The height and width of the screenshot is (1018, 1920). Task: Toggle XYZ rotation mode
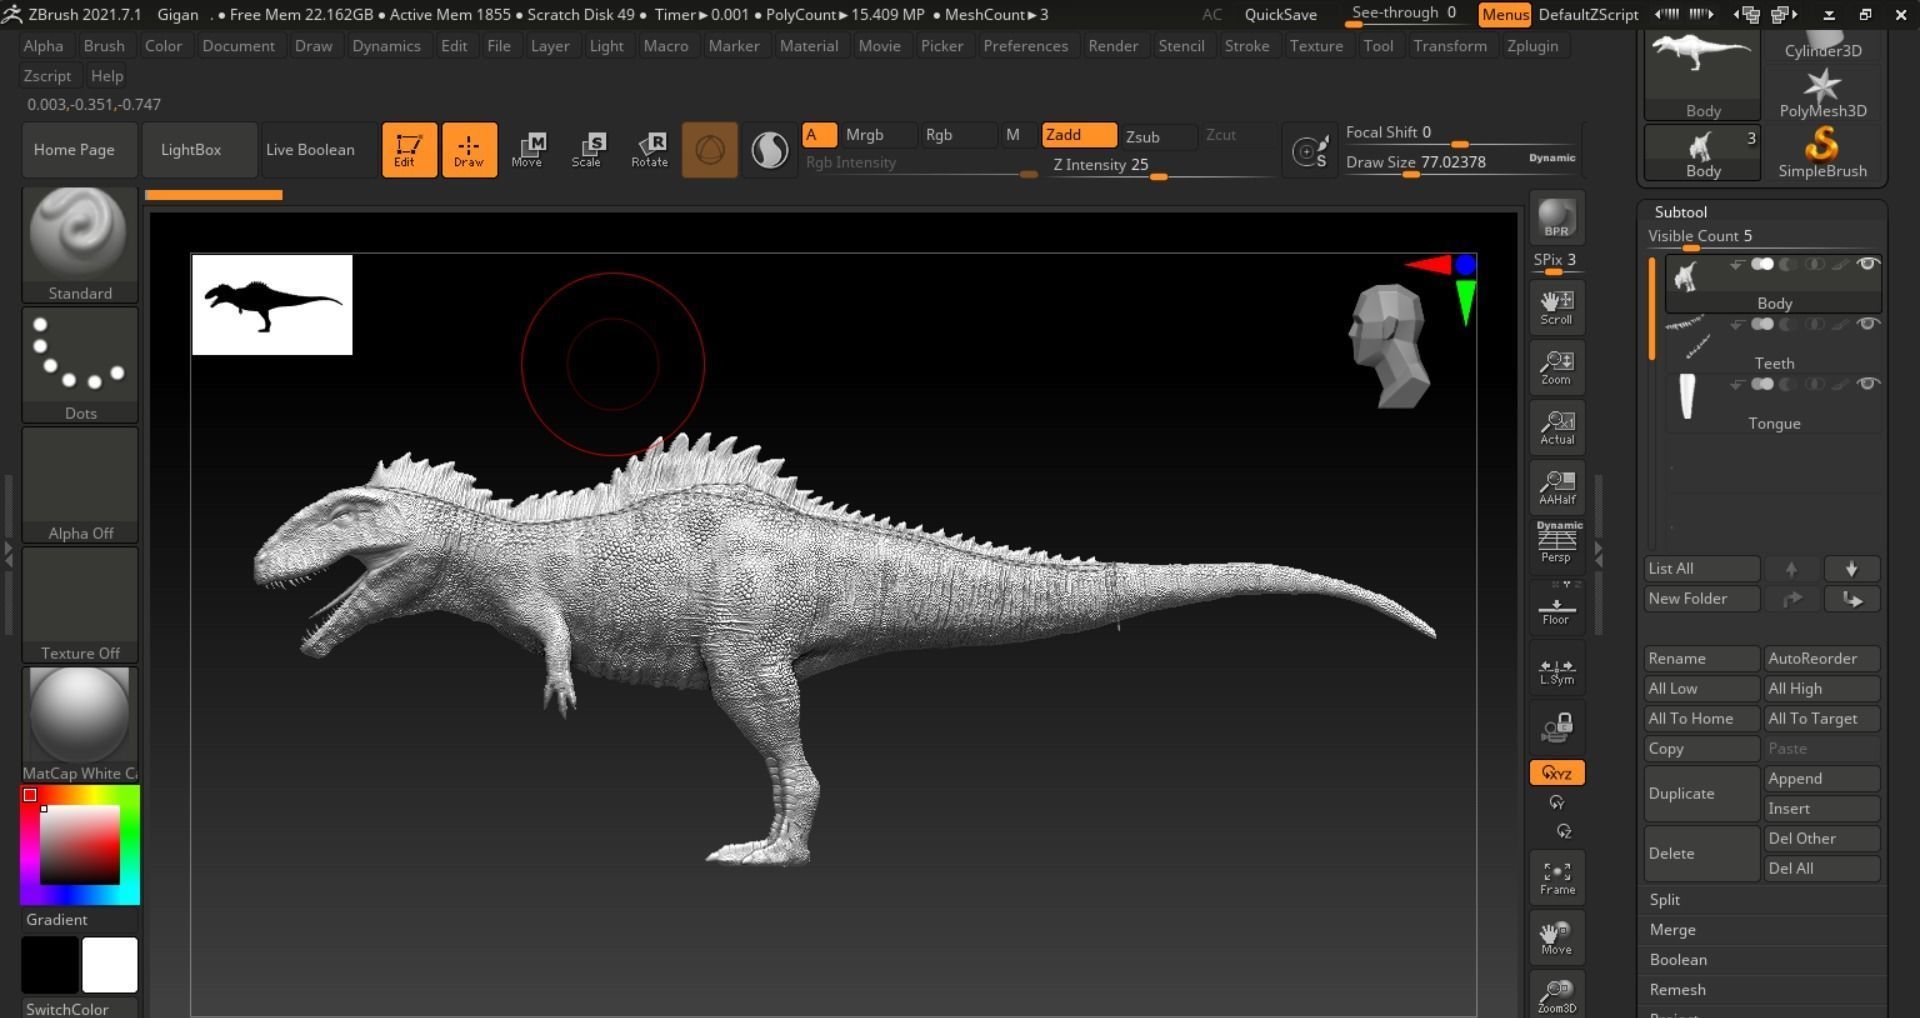coord(1556,773)
